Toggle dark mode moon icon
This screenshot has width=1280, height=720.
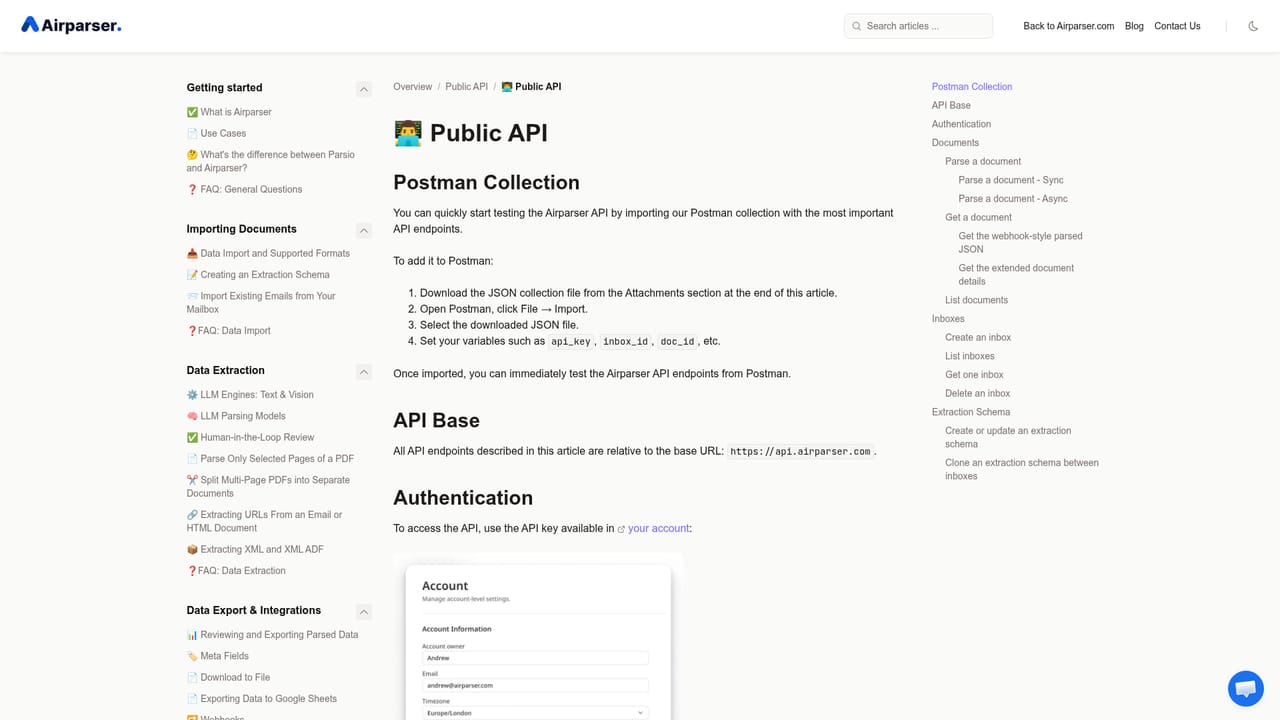(x=1253, y=26)
